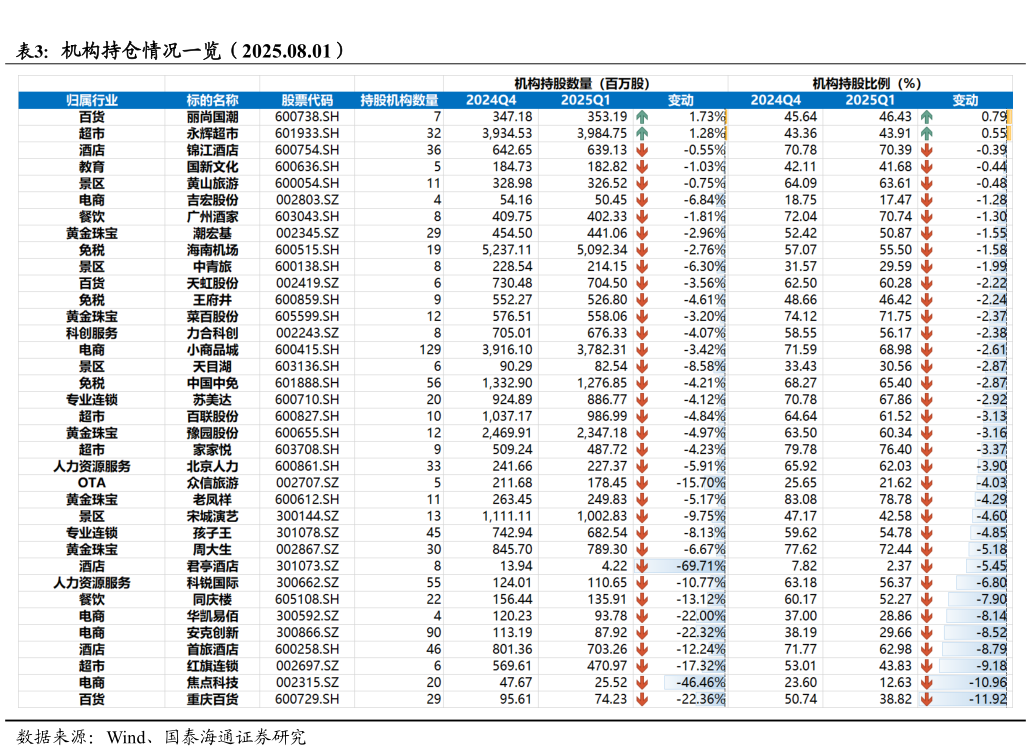Click the stock name 宋城演艺

212,516
